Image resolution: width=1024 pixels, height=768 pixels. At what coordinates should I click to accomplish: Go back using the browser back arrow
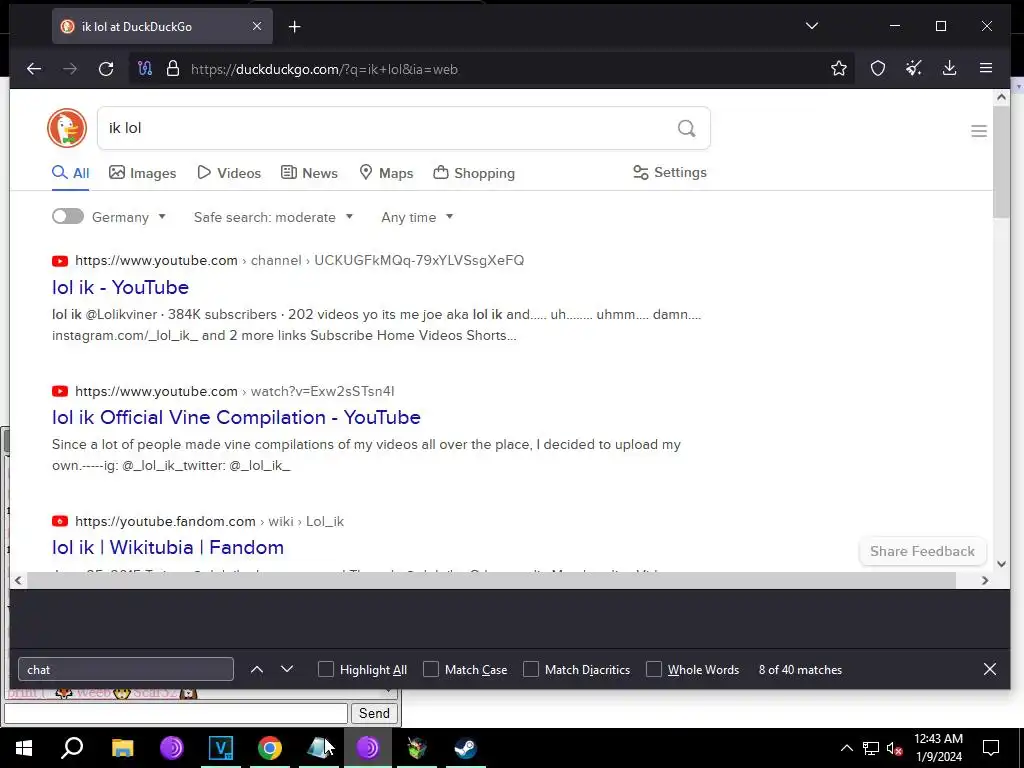[x=34, y=69]
